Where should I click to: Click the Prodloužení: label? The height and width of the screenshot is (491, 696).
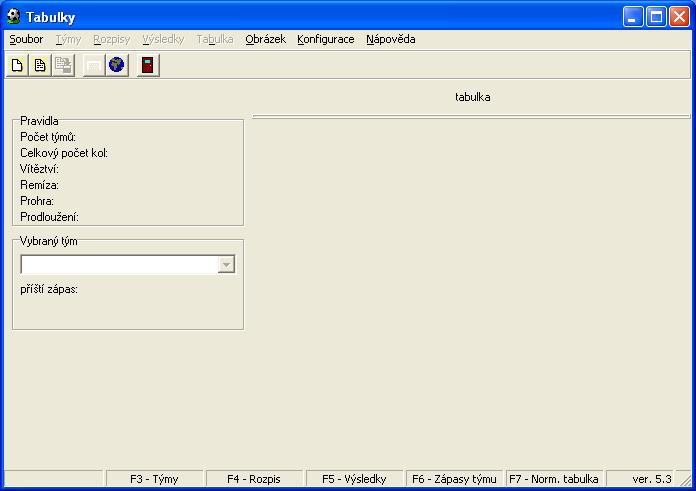(x=49, y=217)
